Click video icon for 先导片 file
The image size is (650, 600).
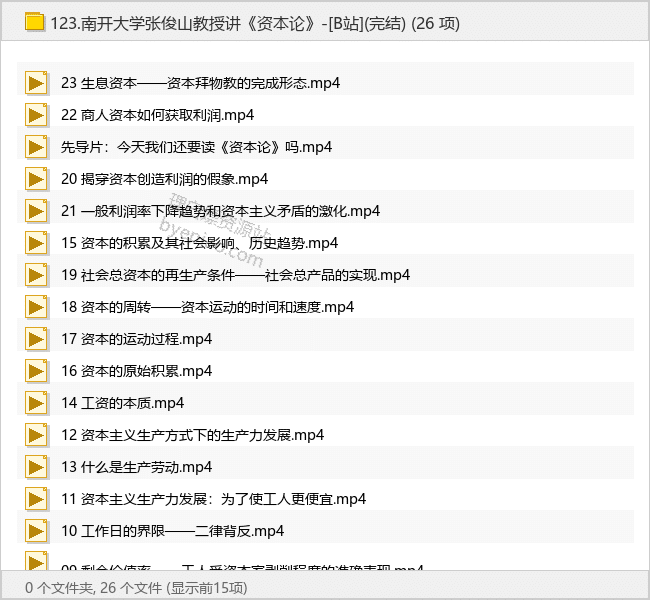click(36, 147)
